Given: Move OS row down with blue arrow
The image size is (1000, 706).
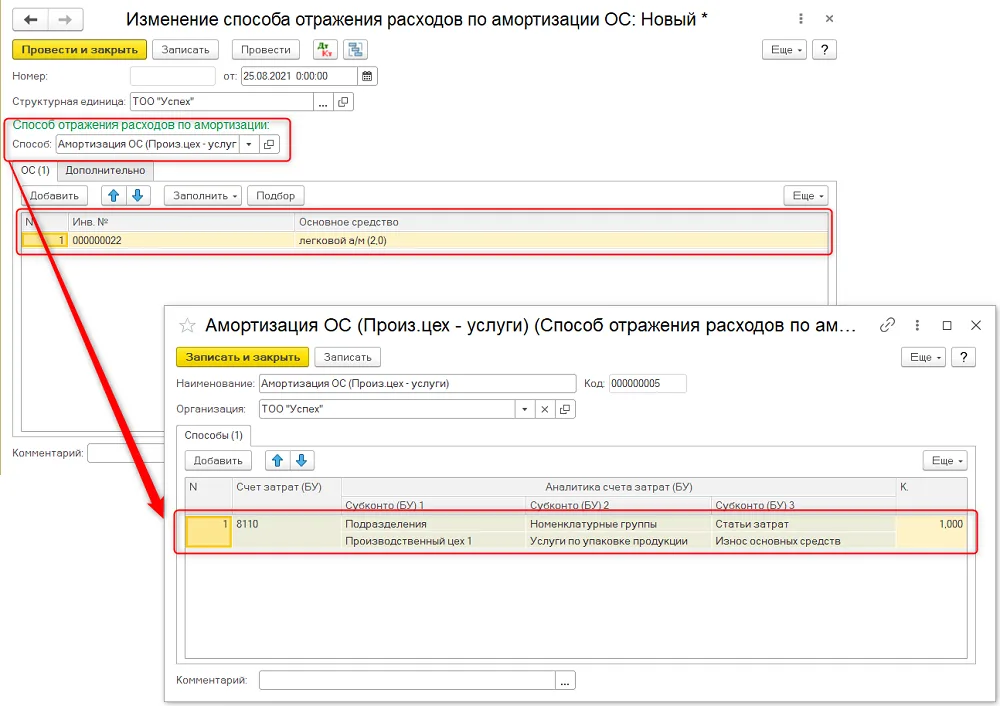Looking at the screenshot, I should (138, 196).
